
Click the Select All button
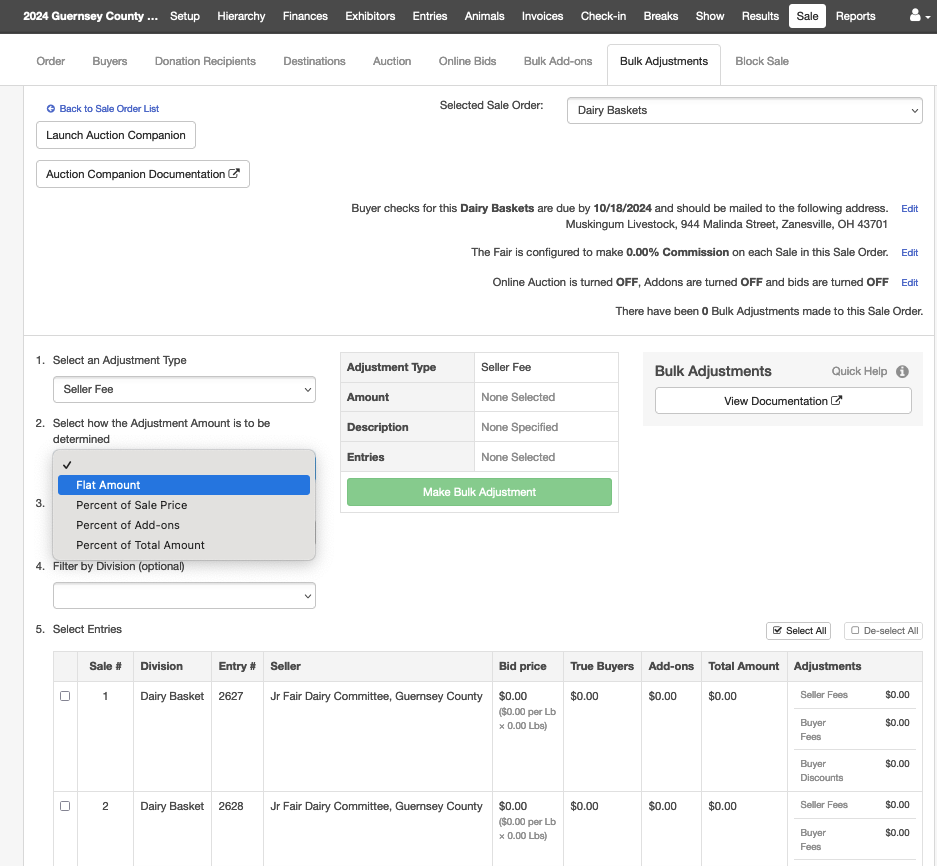[x=798, y=631]
